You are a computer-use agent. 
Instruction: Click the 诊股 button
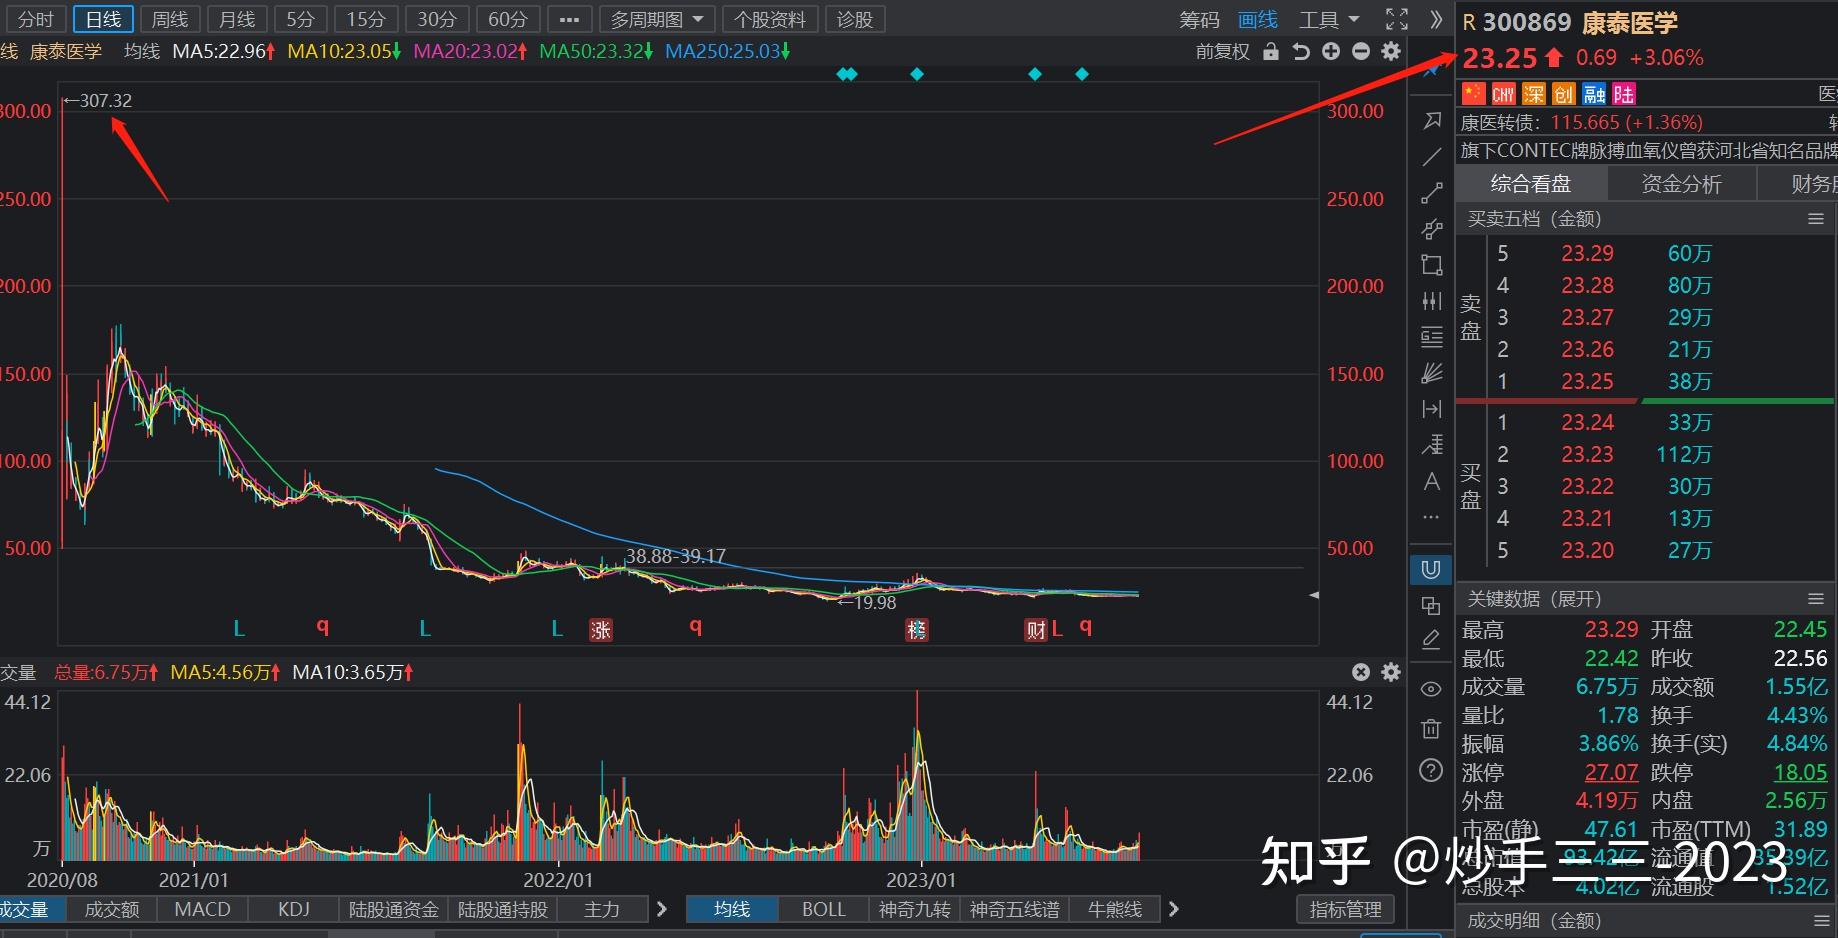855,18
